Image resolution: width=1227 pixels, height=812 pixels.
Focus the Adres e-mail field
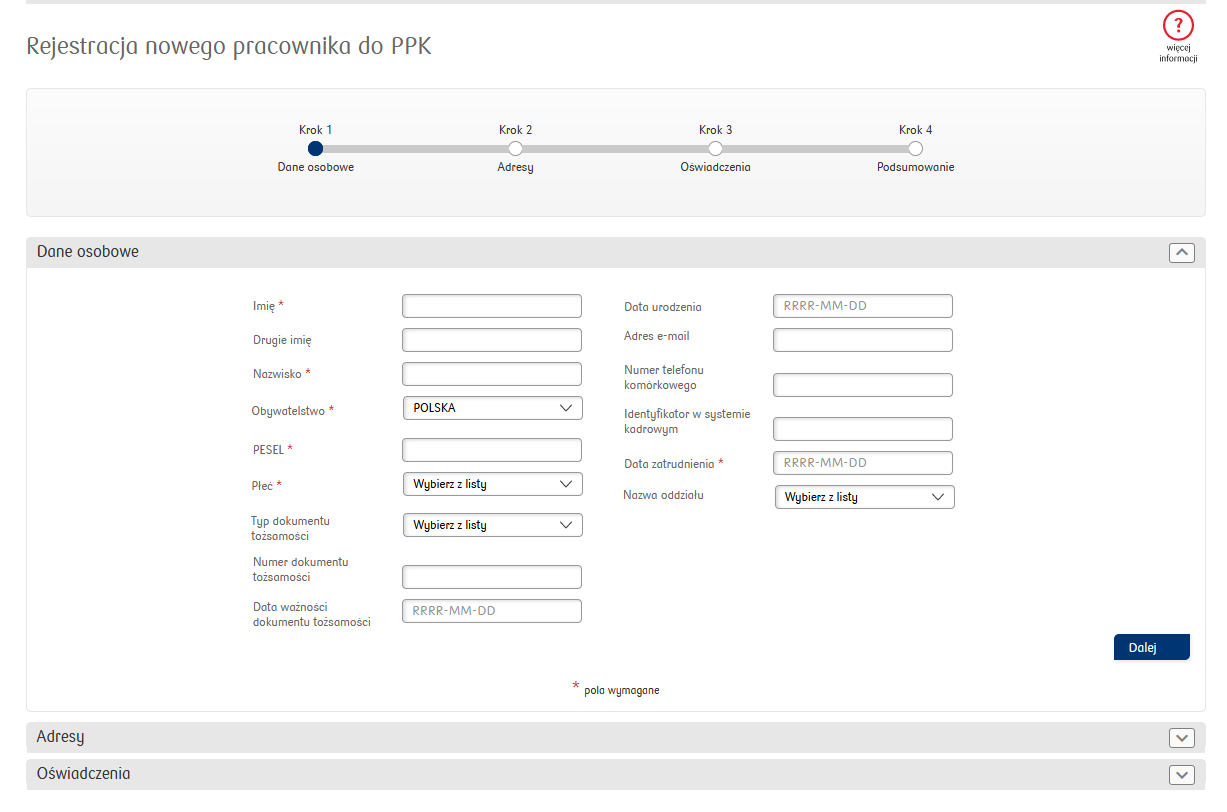(x=863, y=340)
